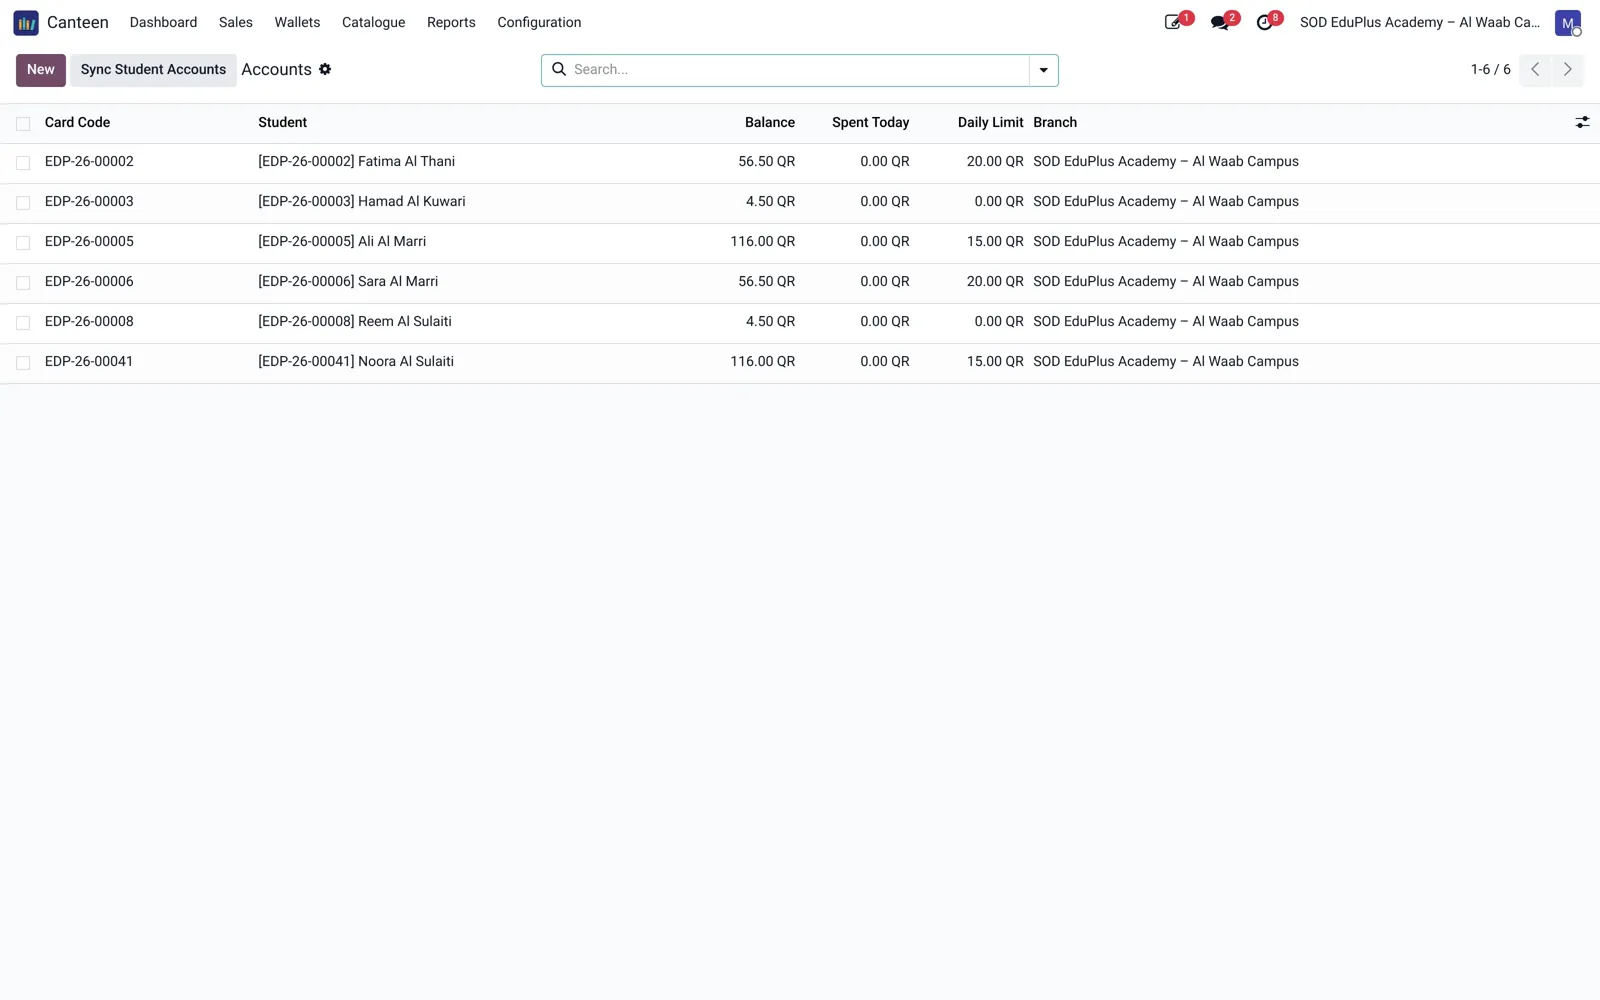Image resolution: width=1600 pixels, height=1000 pixels.
Task: Go to next page arrow
Action: (1567, 69)
